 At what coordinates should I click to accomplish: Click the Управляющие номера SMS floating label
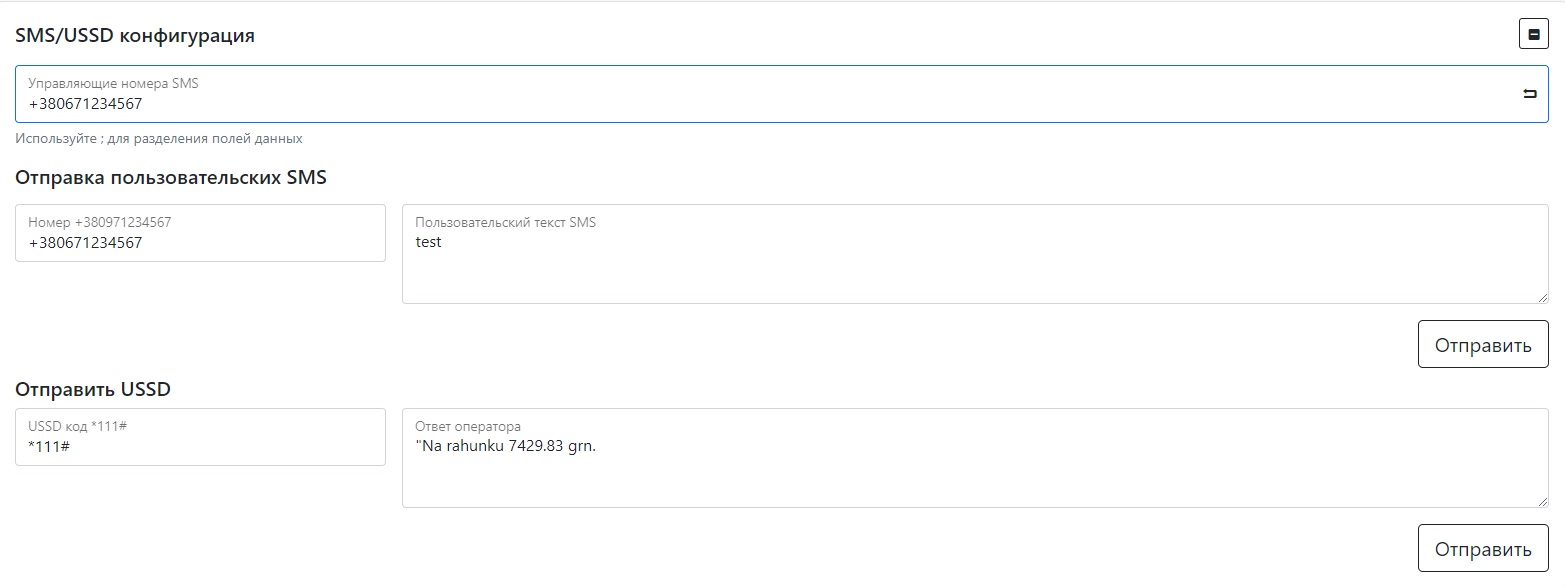(113, 84)
